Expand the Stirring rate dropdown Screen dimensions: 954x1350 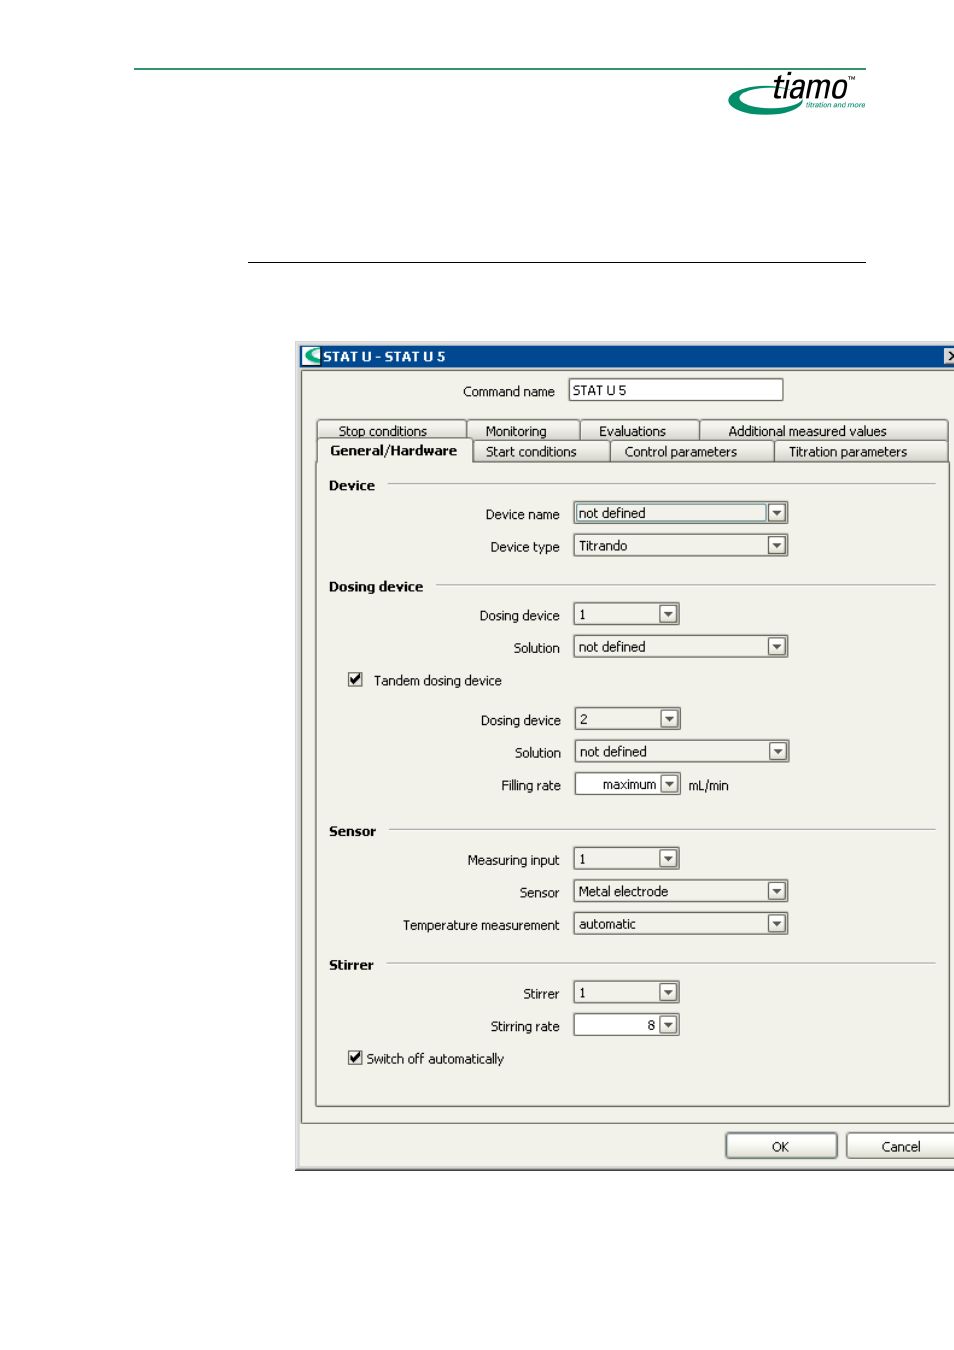(668, 1024)
